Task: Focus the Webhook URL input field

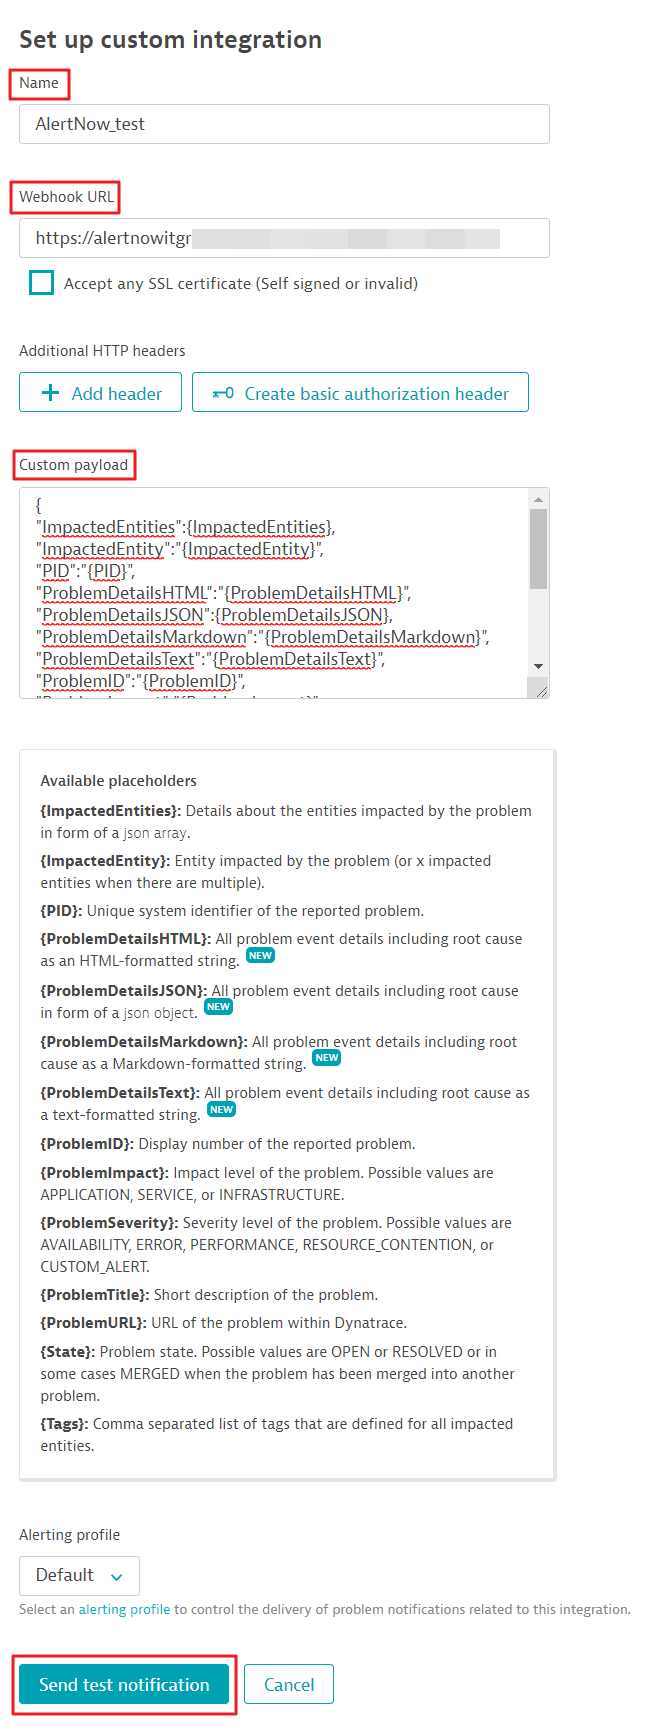Action: tap(284, 238)
